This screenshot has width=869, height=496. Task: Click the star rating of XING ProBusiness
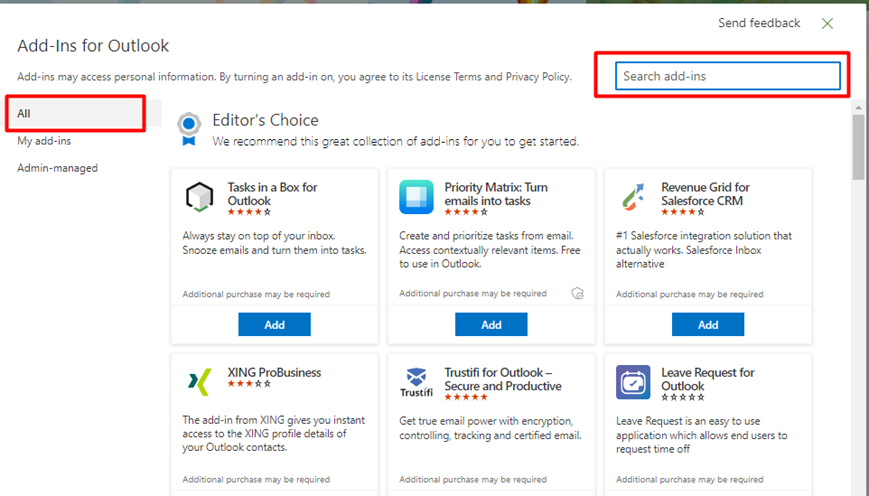coord(249,383)
